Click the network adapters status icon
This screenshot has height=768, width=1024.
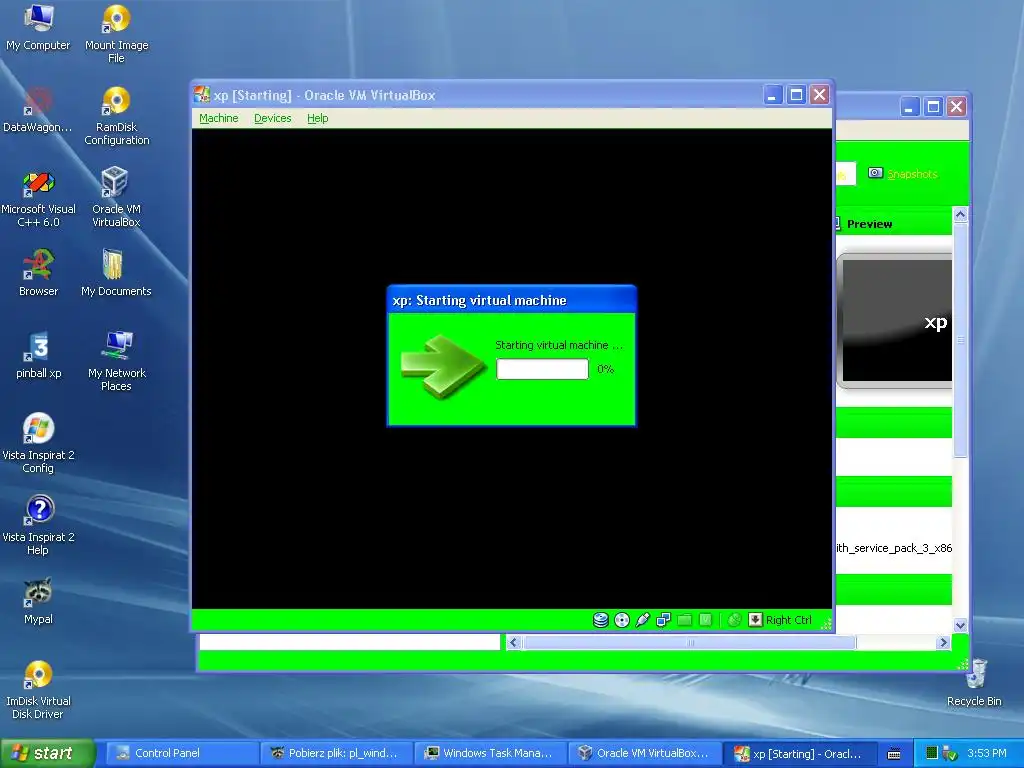(664, 620)
